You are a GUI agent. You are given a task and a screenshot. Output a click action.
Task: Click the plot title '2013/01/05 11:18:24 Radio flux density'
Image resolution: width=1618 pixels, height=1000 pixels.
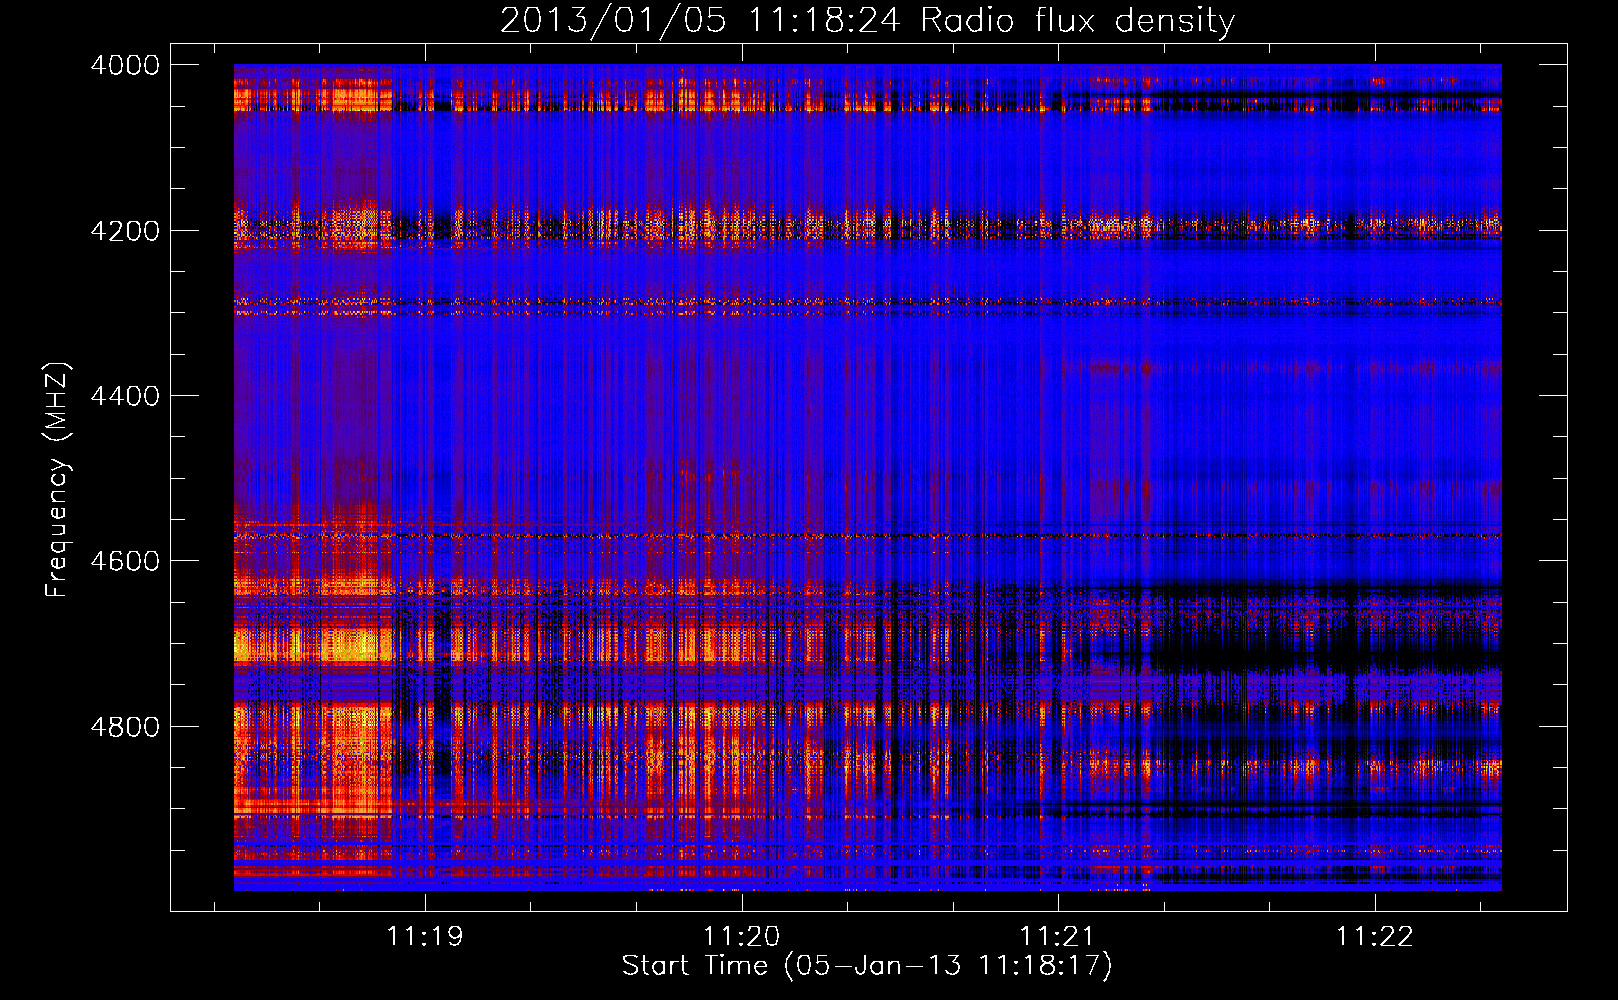[867, 20]
